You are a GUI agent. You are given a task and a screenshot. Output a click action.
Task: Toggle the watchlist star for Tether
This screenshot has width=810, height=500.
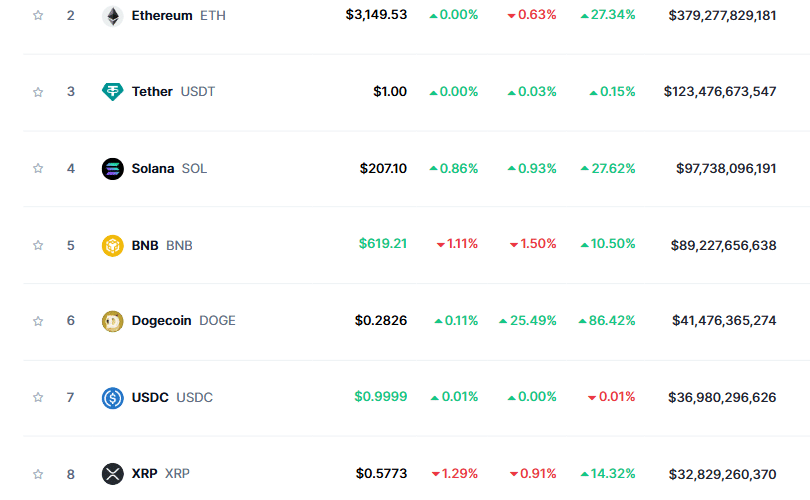click(38, 92)
